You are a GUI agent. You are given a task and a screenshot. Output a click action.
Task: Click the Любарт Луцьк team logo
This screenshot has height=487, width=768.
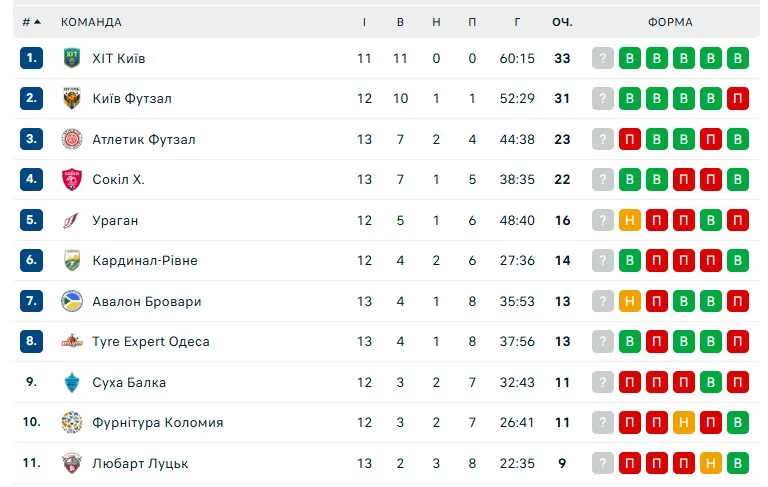72,463
